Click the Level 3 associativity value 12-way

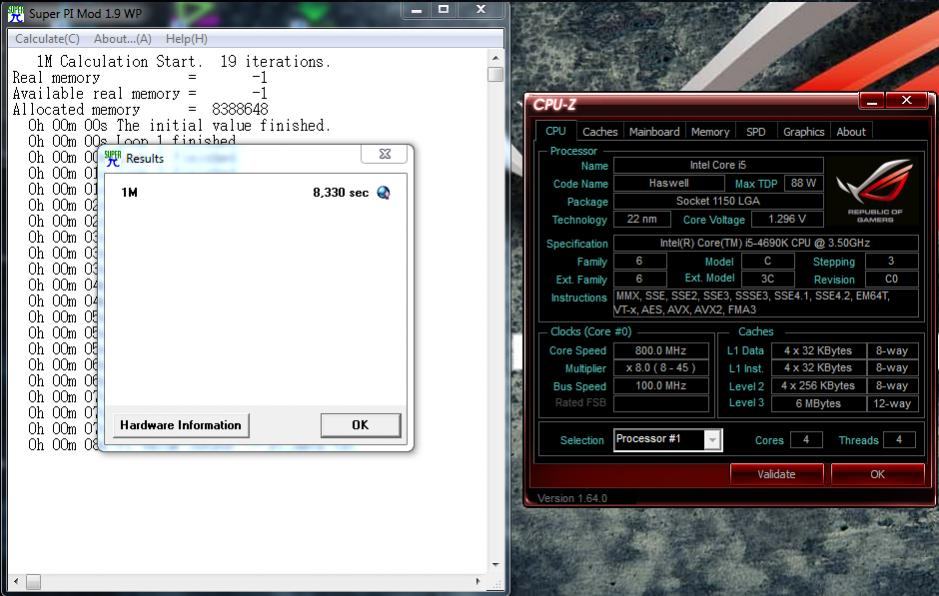[892, 404]
